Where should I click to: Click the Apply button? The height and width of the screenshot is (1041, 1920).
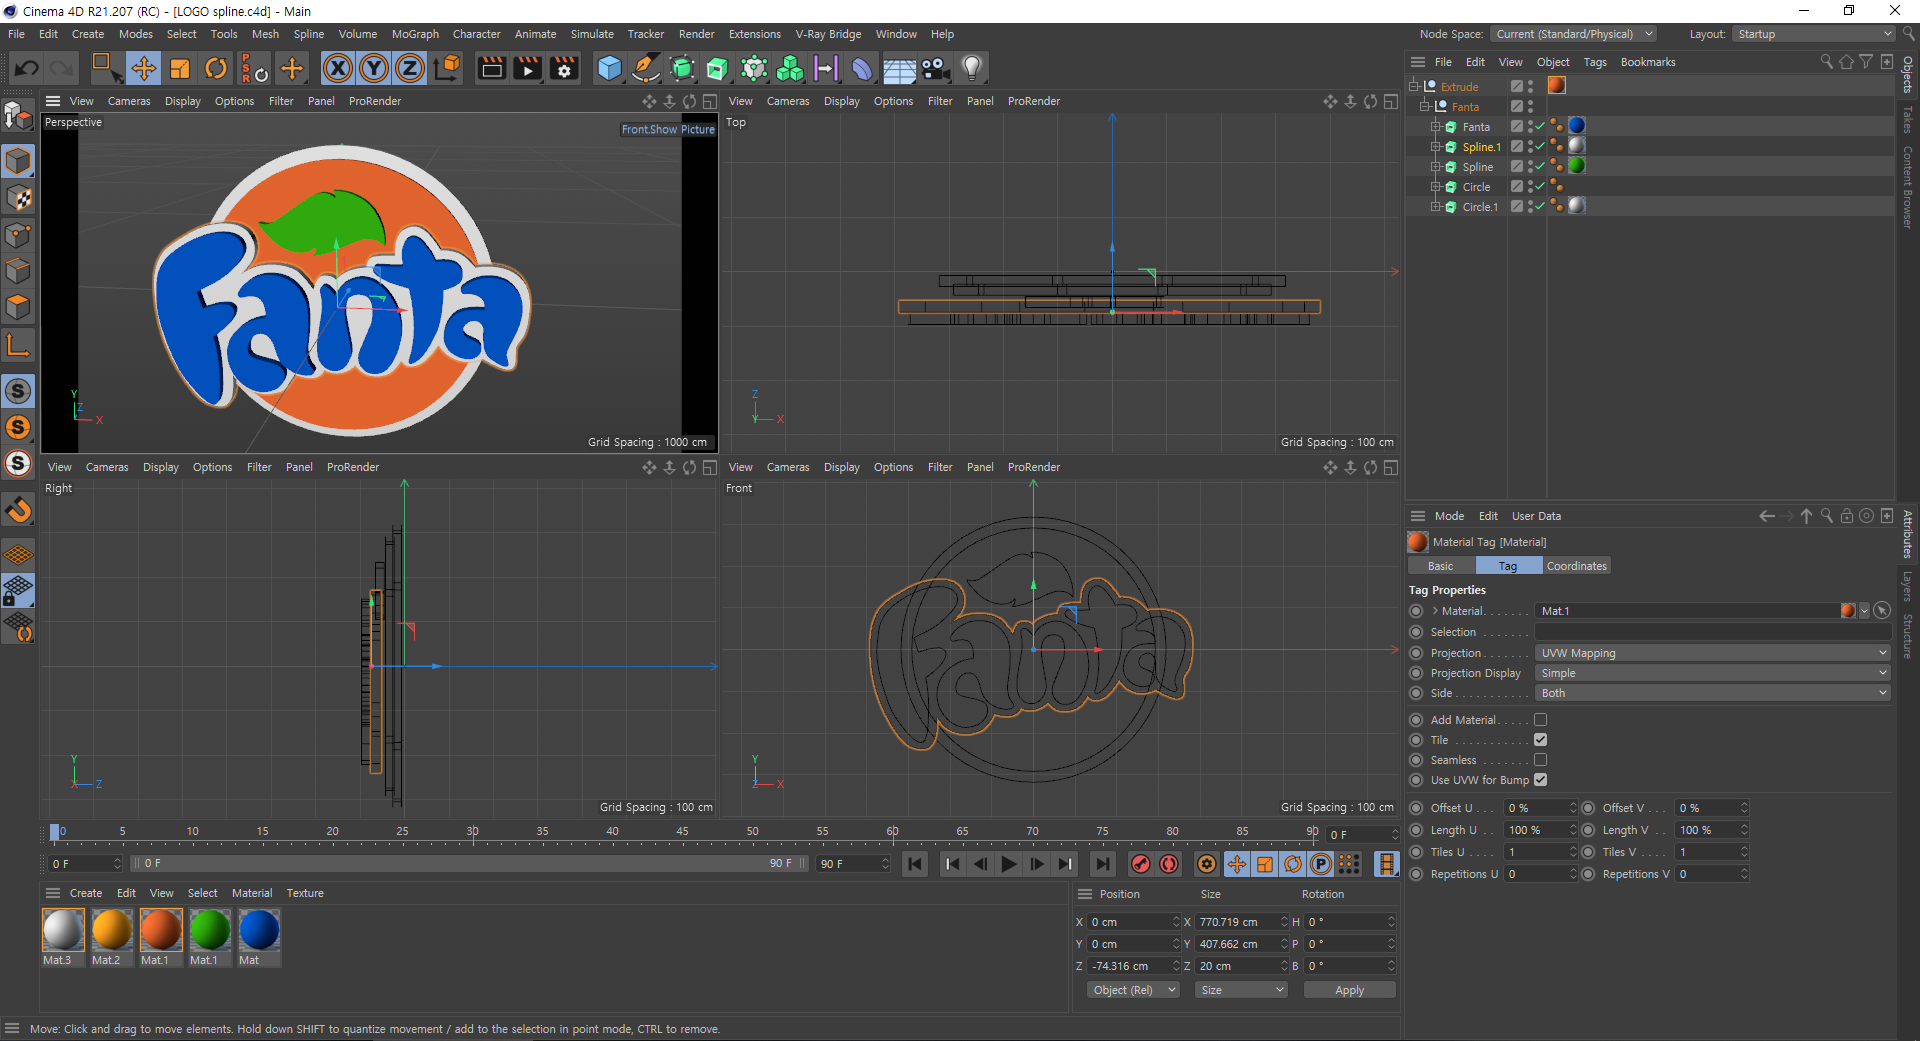(x=1349, y=990)
